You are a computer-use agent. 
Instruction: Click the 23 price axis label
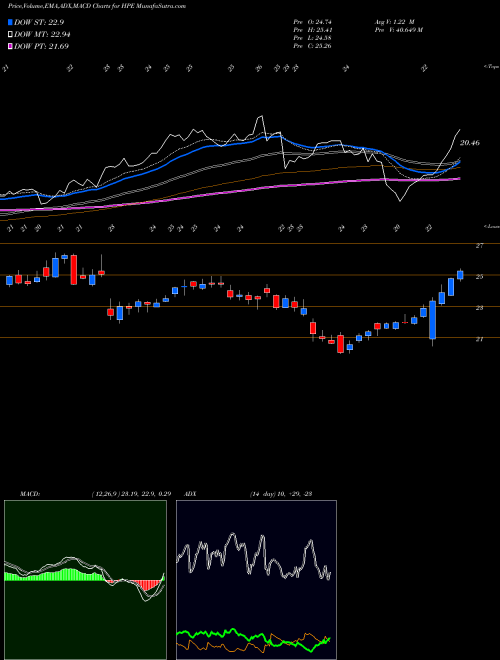coord(479,308)
